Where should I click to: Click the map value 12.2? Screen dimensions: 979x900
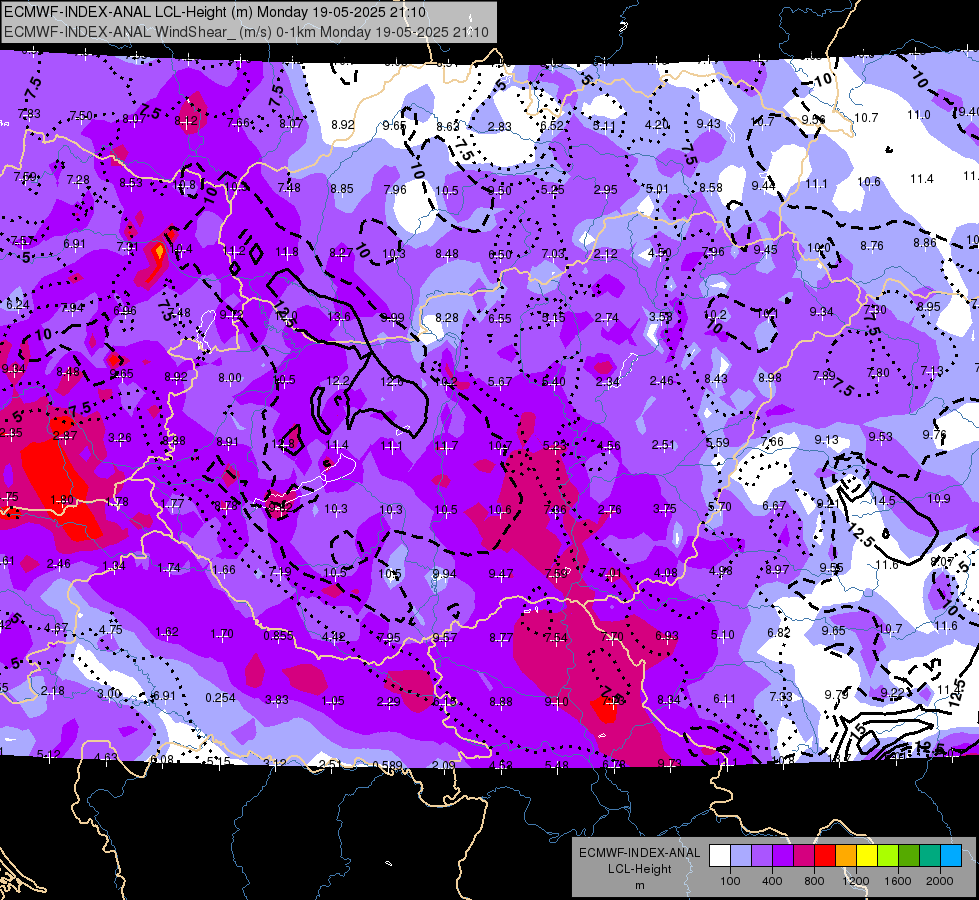pos(338,381)
